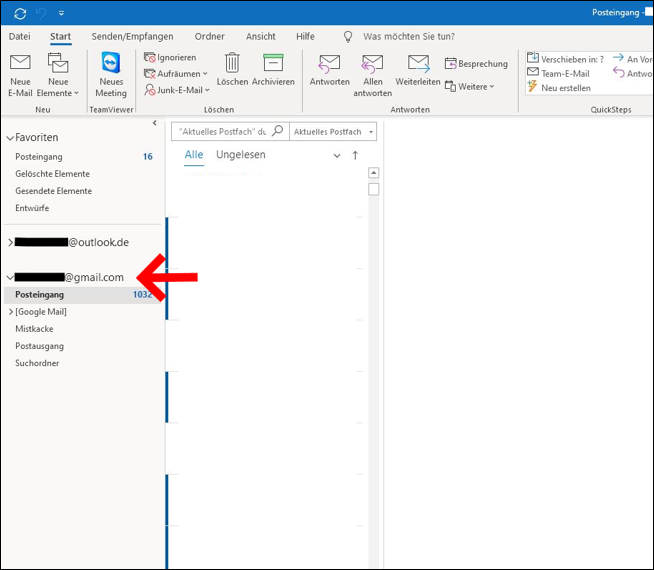
Task: Expand the [Google Mail] folder
Action: [11, 312]
